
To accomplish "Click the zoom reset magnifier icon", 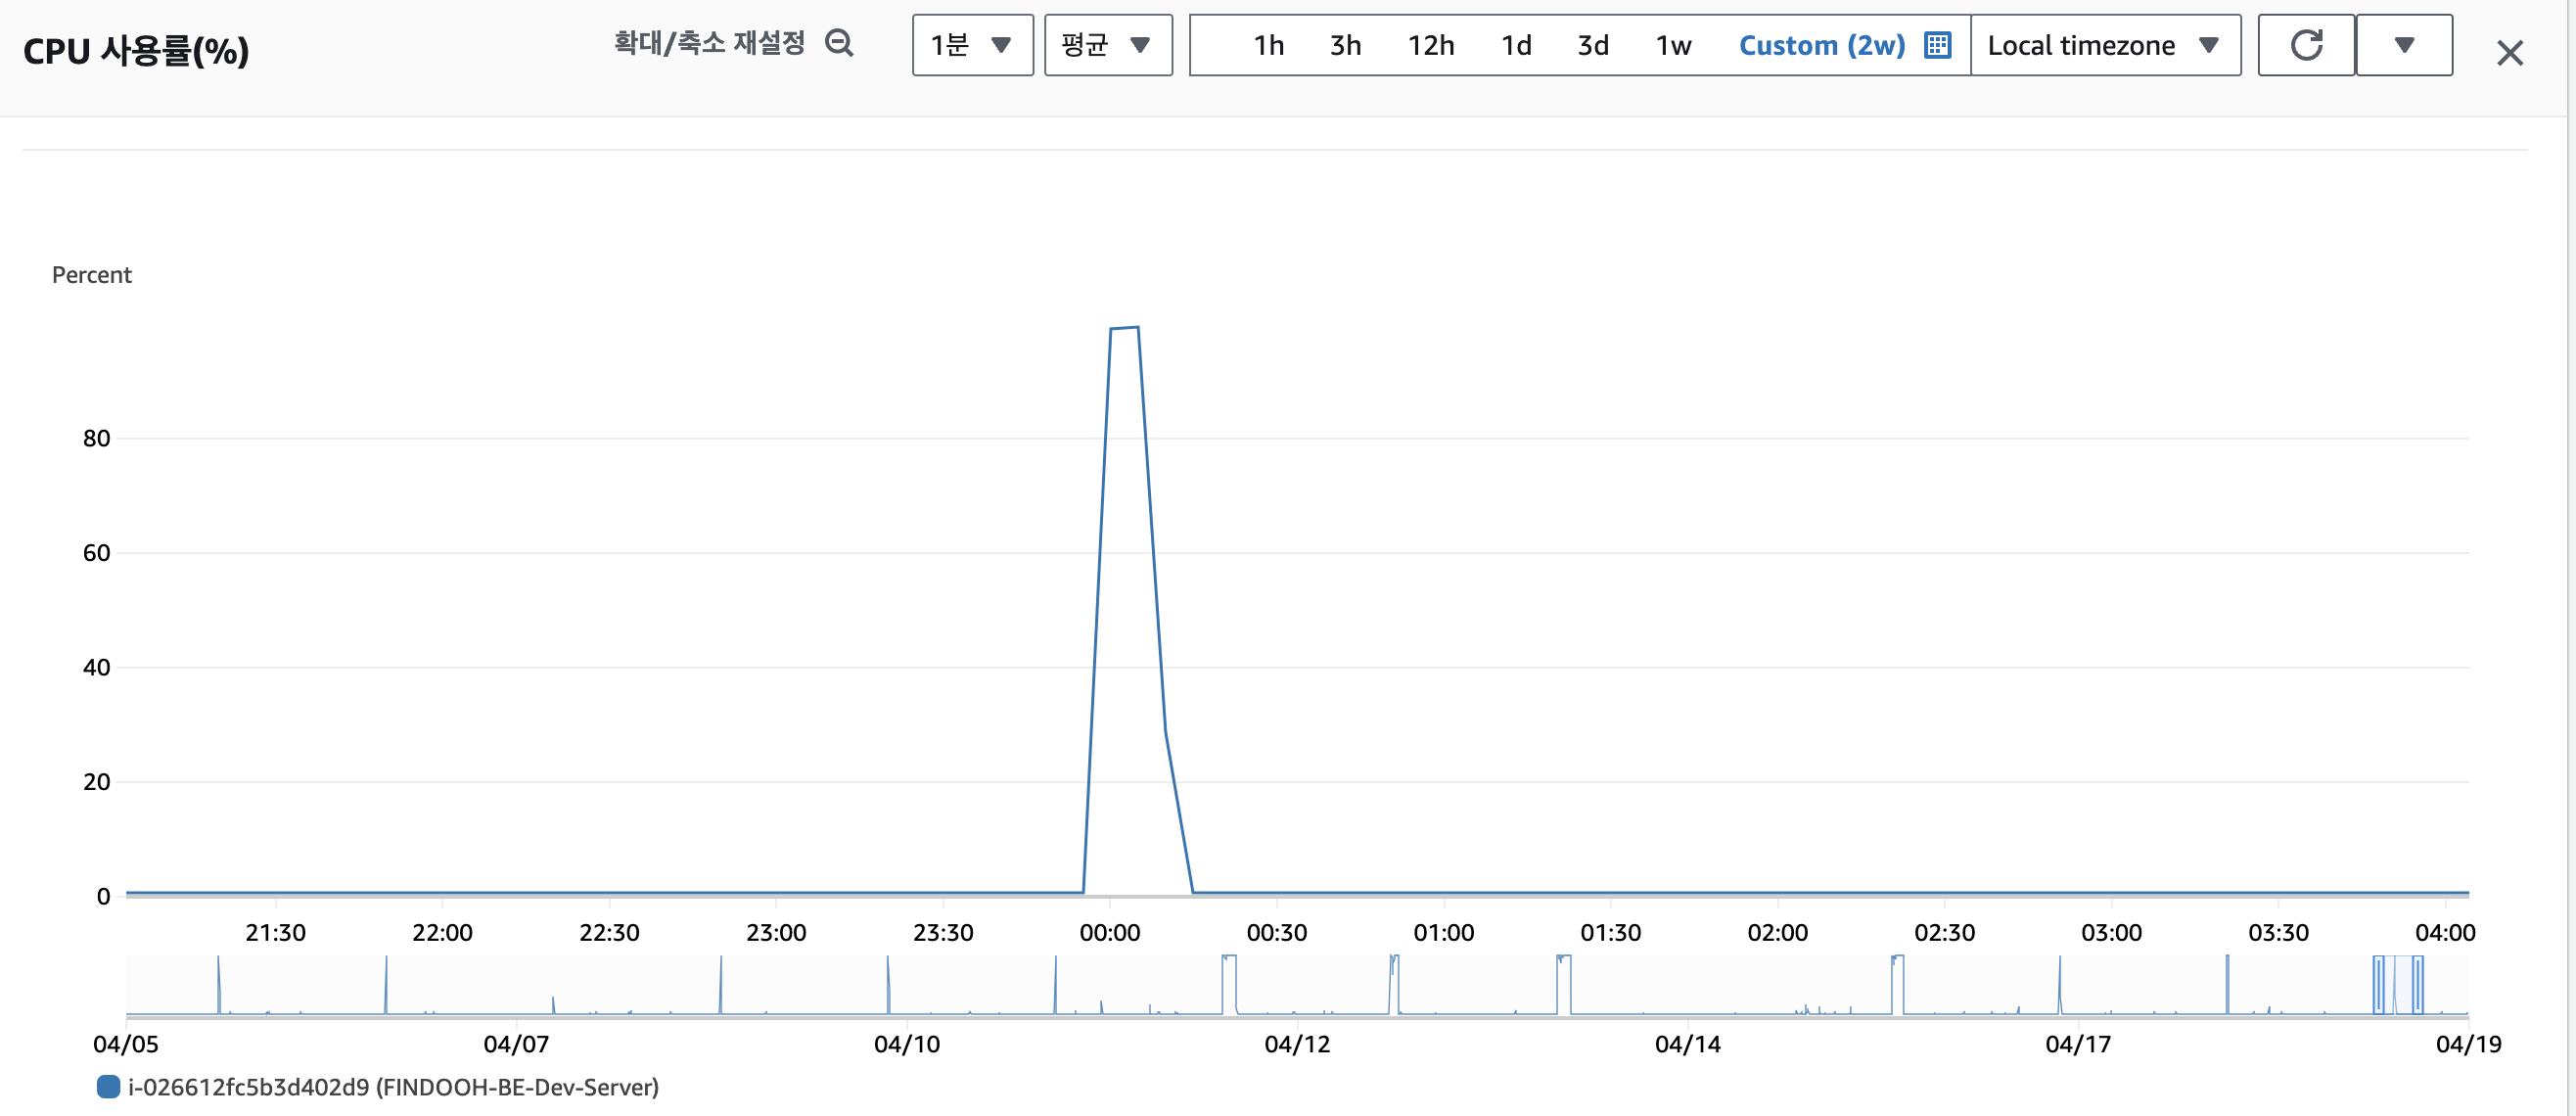I will (839, 43).
